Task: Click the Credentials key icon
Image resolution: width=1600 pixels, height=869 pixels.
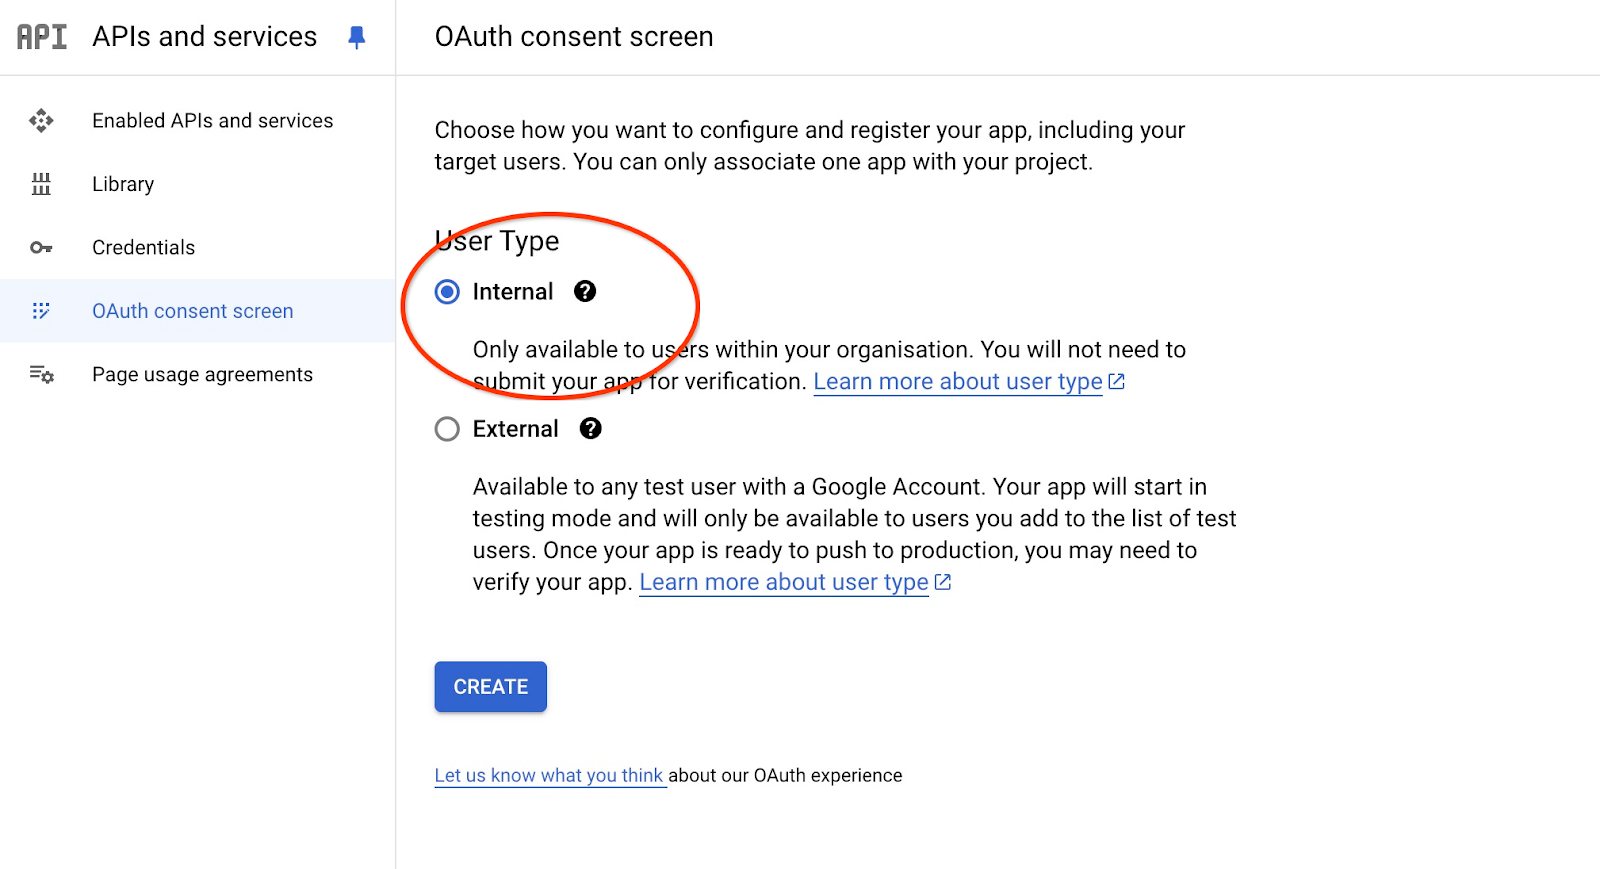Action: click(41, 248)
